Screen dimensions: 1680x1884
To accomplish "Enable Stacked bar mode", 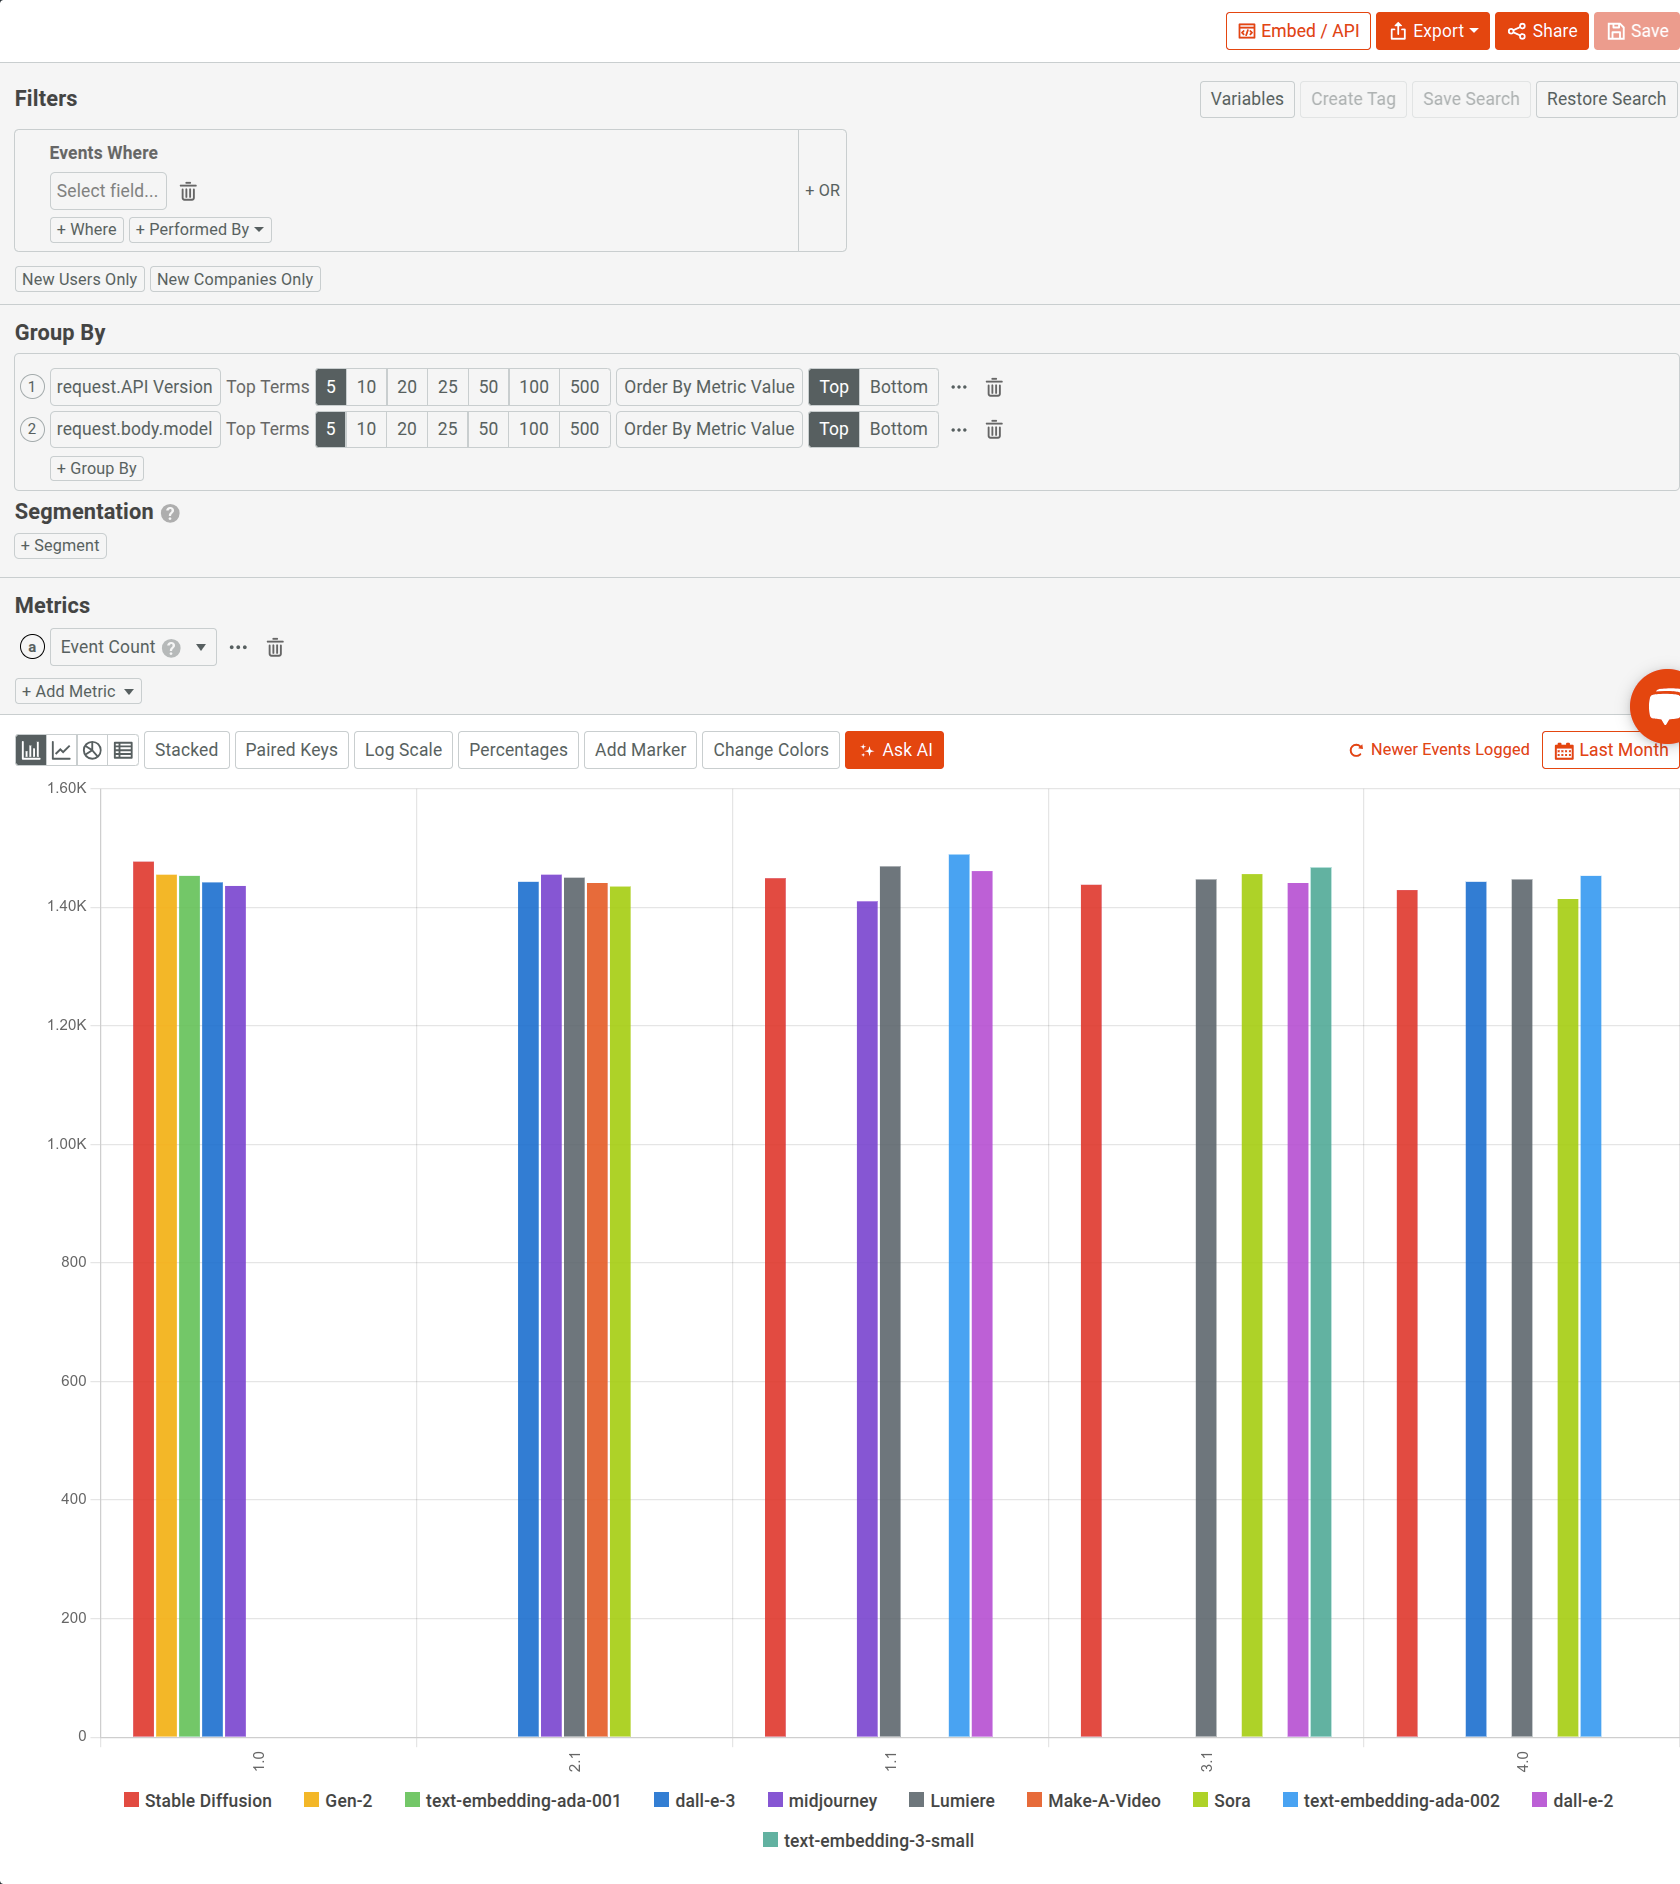I will (186, 749).
